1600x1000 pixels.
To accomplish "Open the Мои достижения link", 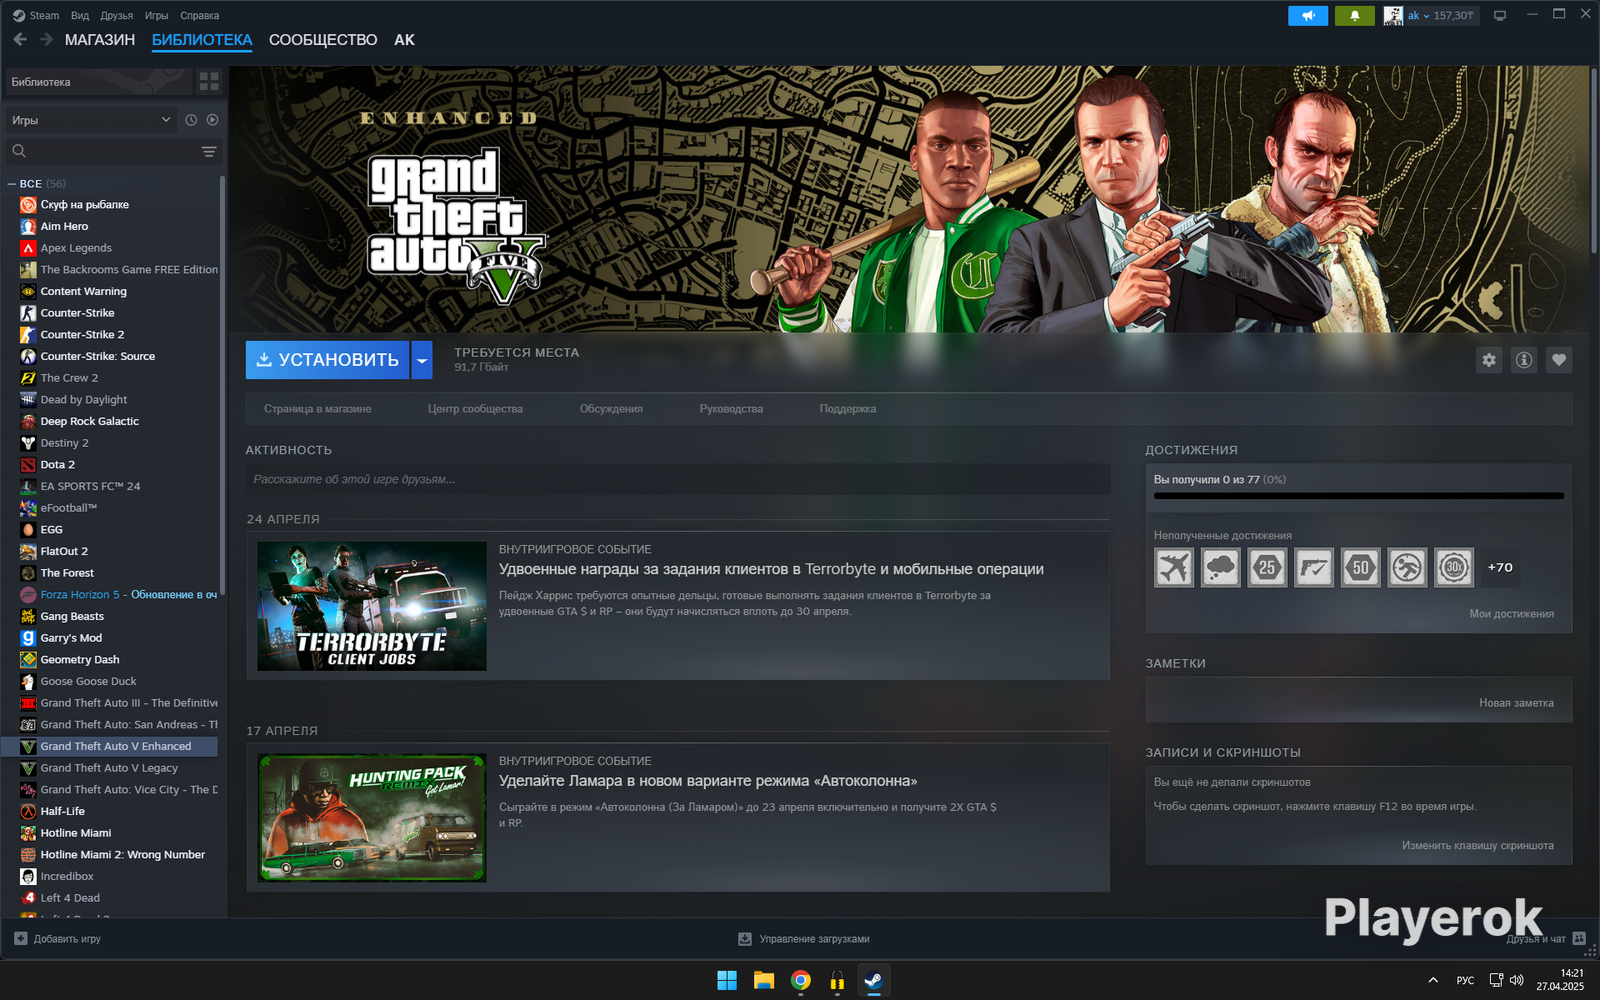I will (x=1511, y=614).
